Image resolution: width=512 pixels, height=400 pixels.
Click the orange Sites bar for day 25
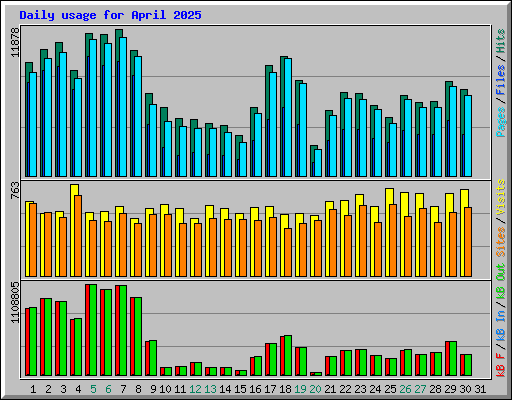click(393, 241)
